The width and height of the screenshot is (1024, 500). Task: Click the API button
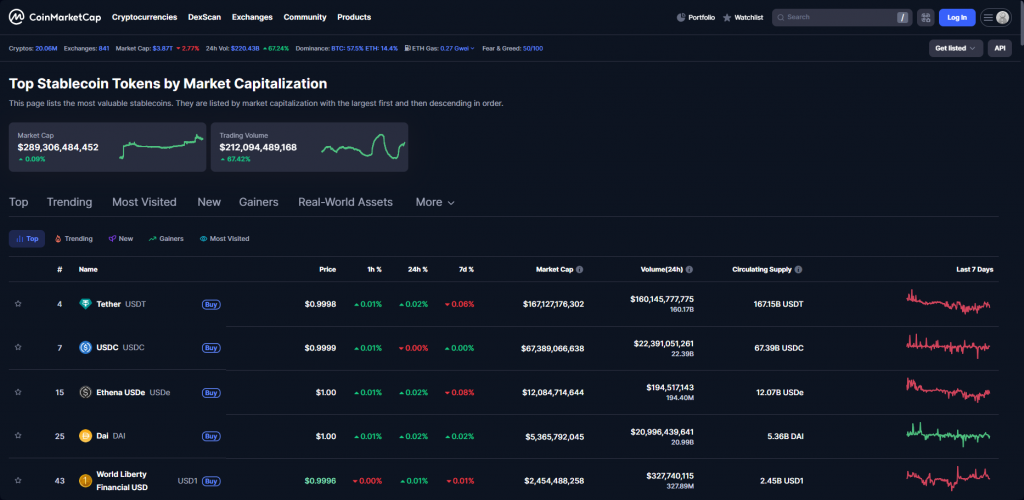click(999, 48)
